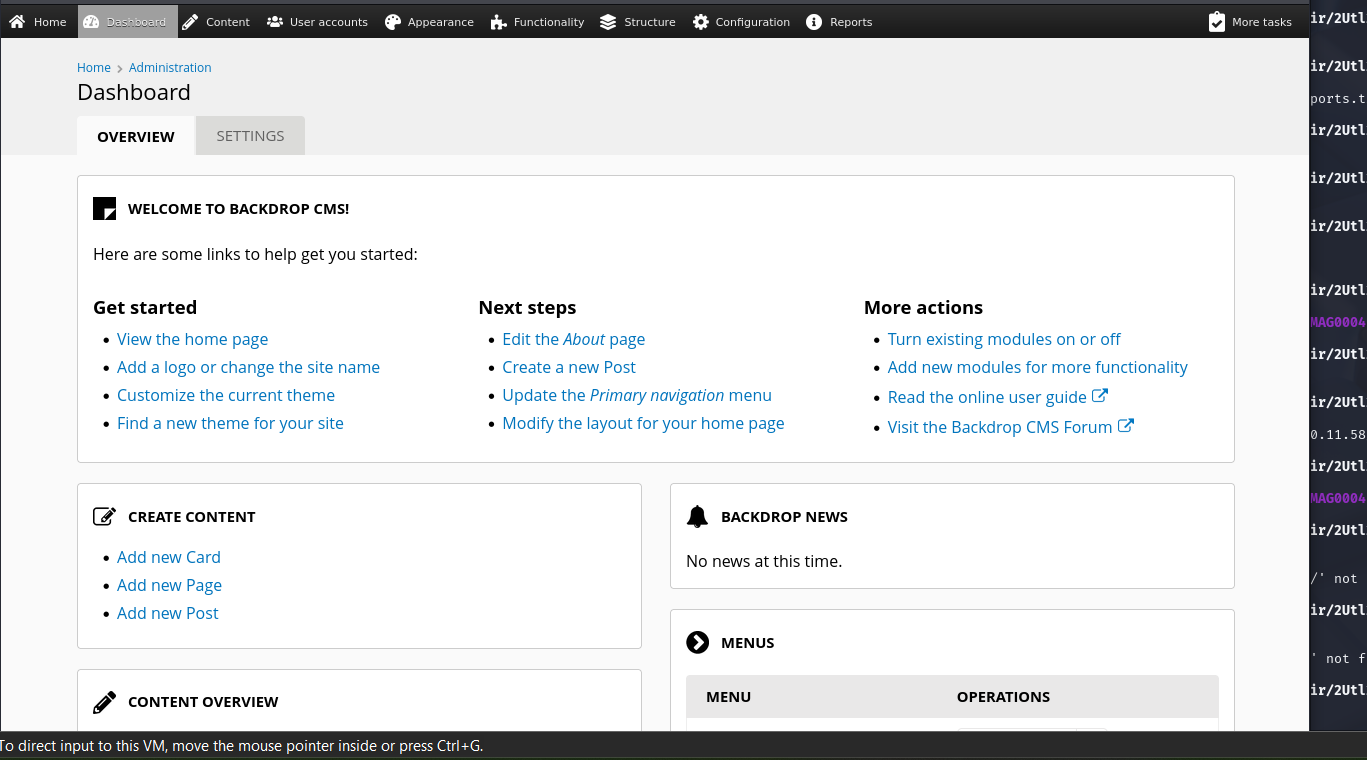Open the Functionality menu

(537, 22)
